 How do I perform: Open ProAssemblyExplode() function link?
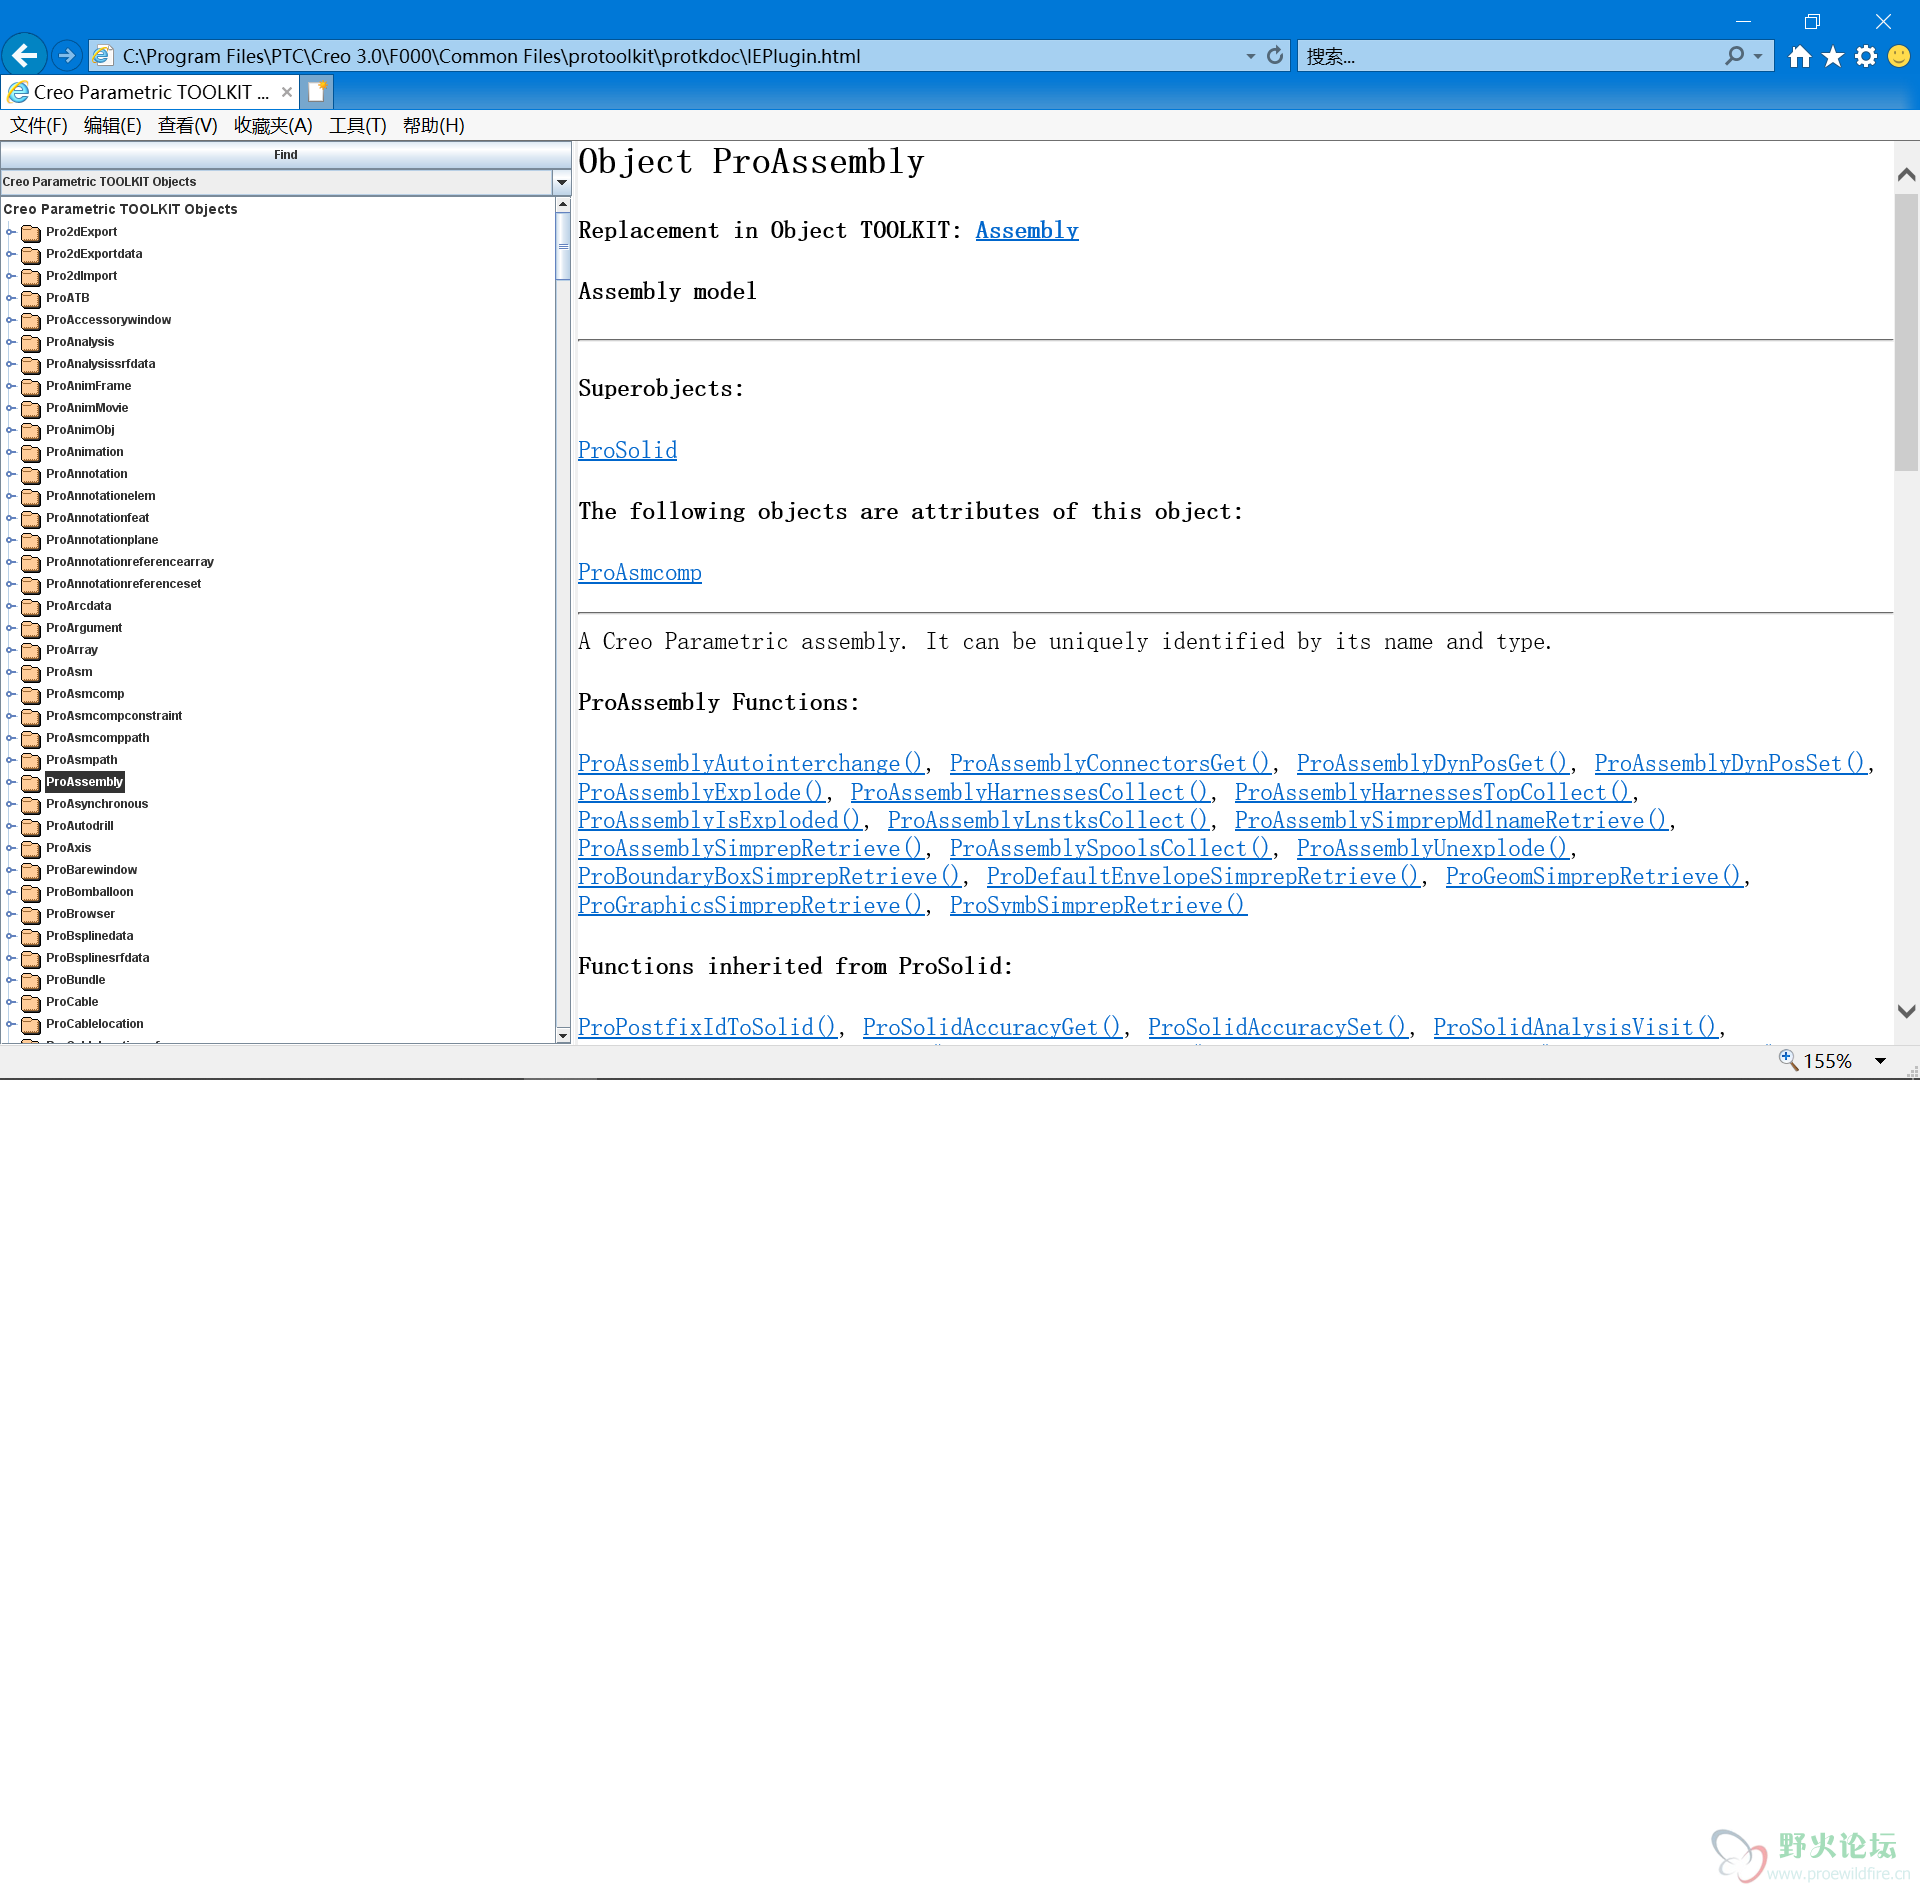pos(701,792)
